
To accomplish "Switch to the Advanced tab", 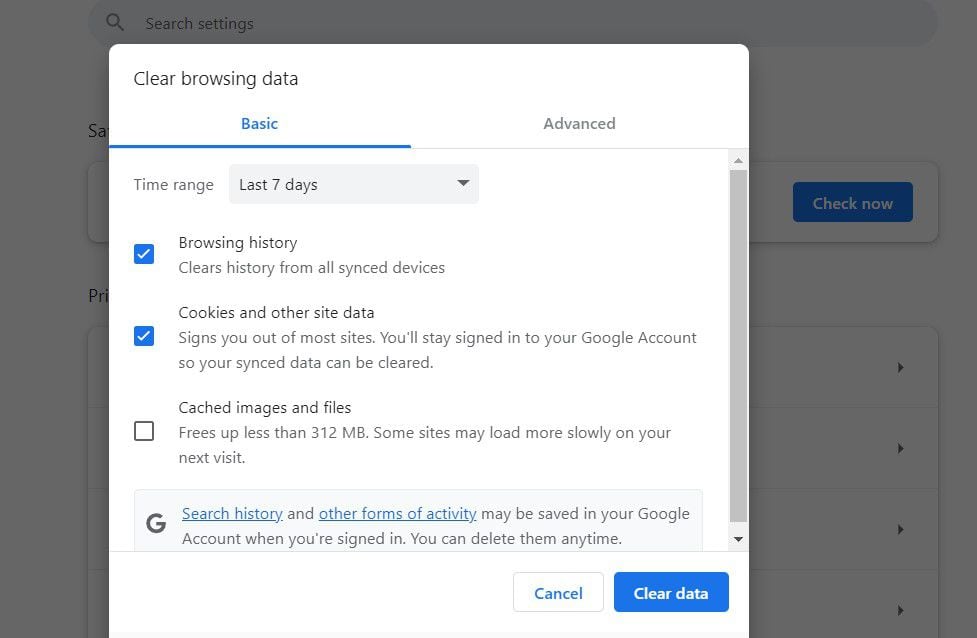I will (x=579, y=124).
